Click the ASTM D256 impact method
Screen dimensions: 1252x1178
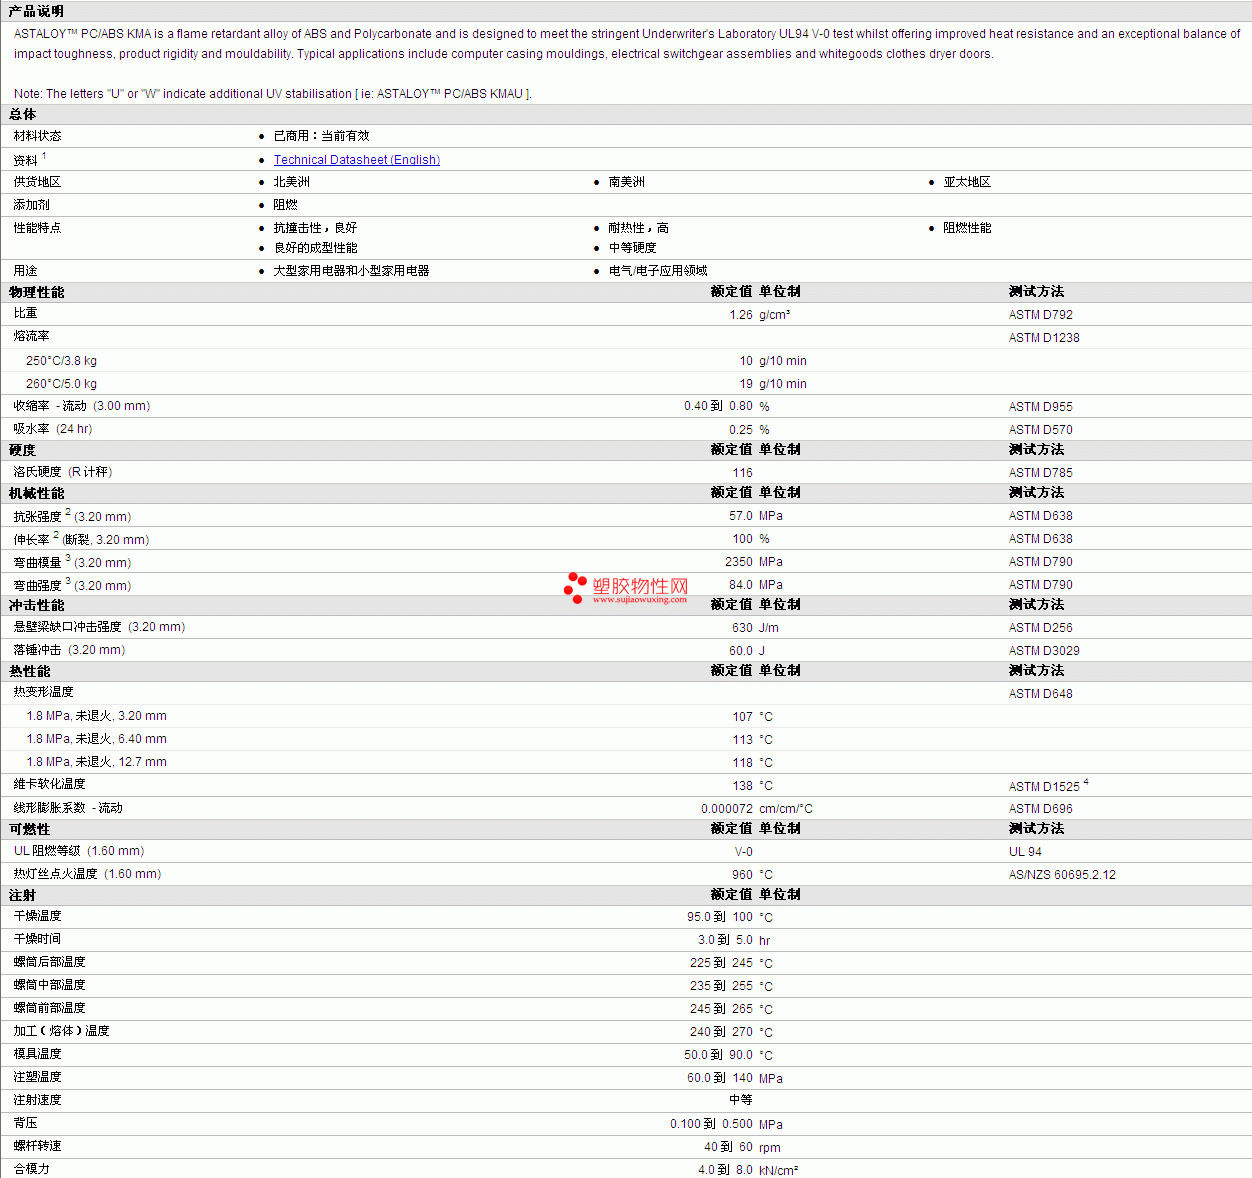[1040, 628]
